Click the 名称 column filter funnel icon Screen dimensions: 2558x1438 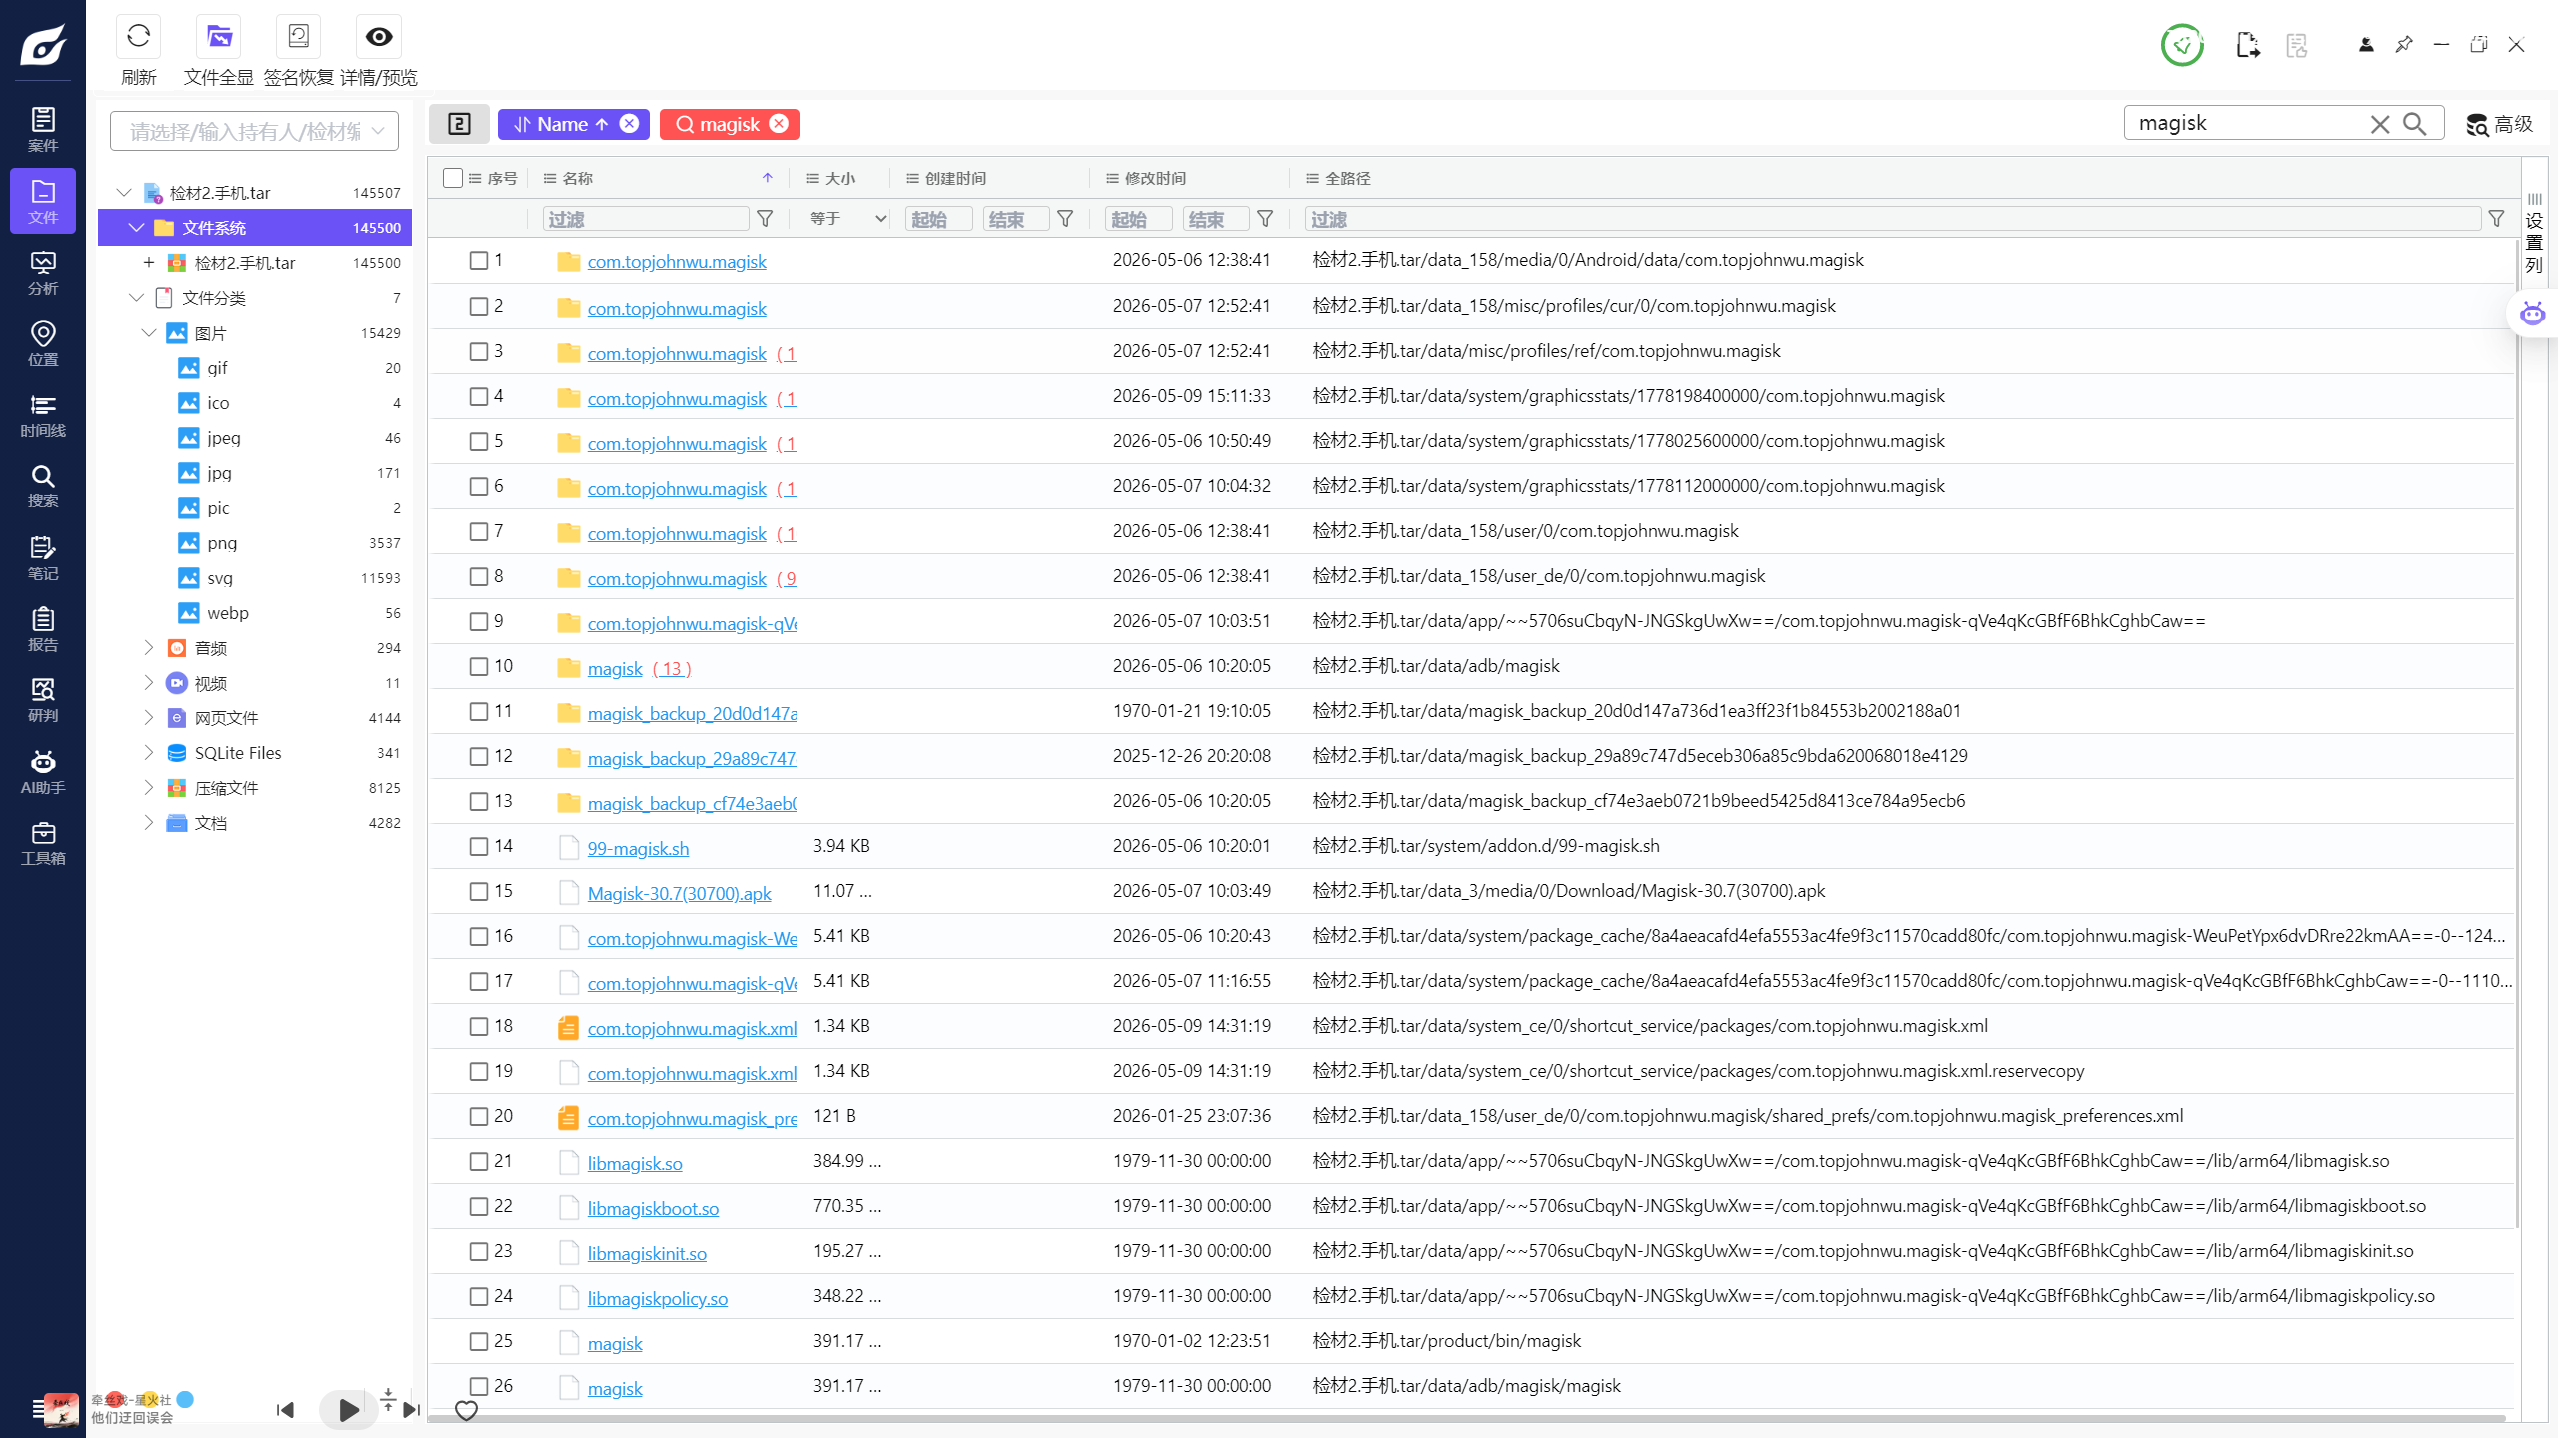coord(765,218)
